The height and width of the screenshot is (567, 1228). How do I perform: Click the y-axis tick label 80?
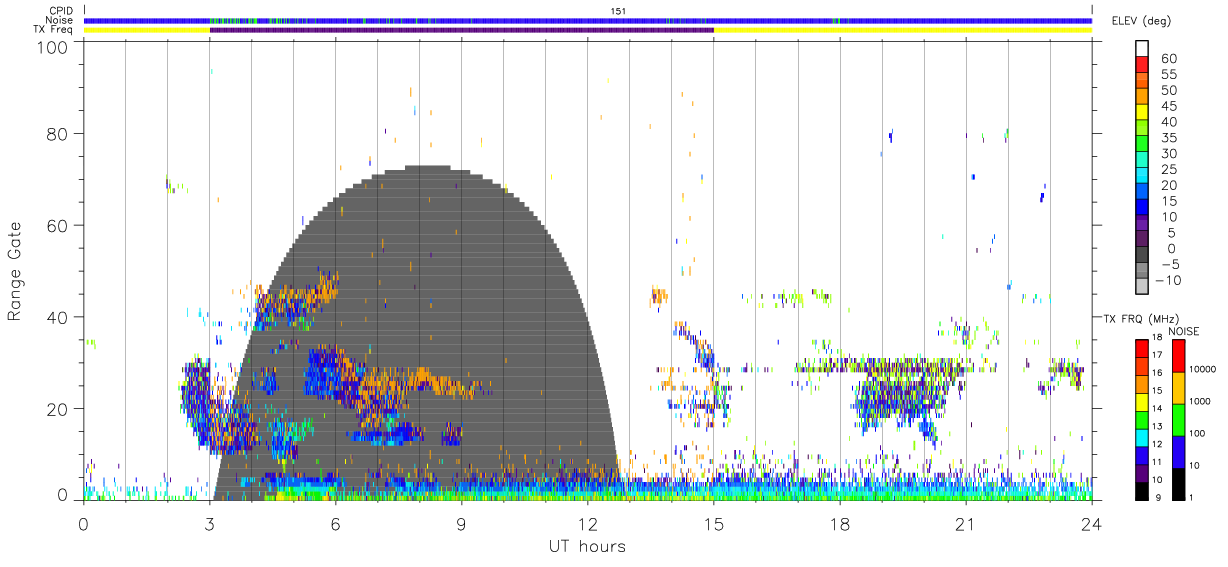(57, 134)
